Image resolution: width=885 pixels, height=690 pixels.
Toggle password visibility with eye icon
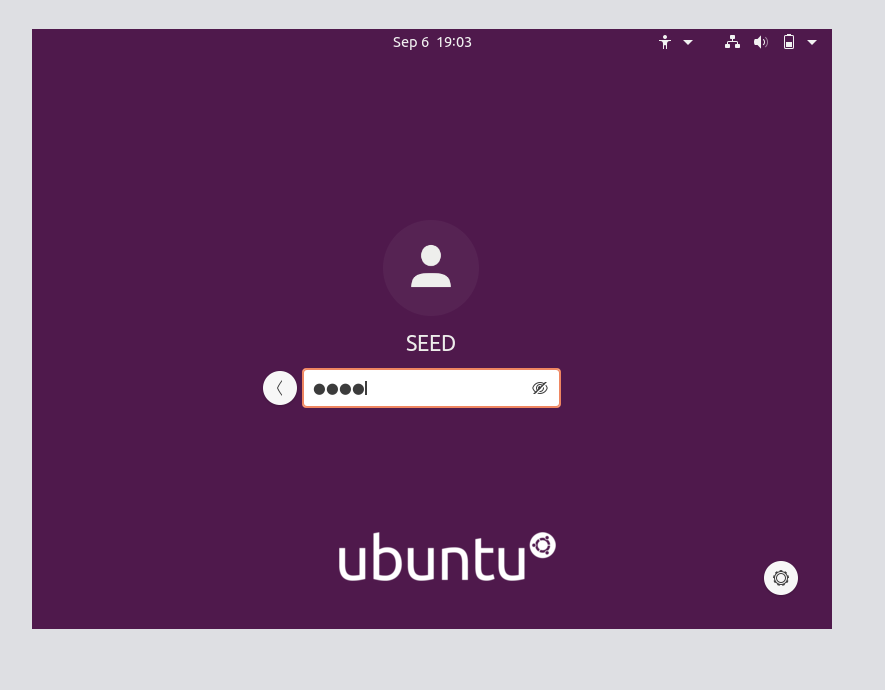tap(540, 388)
